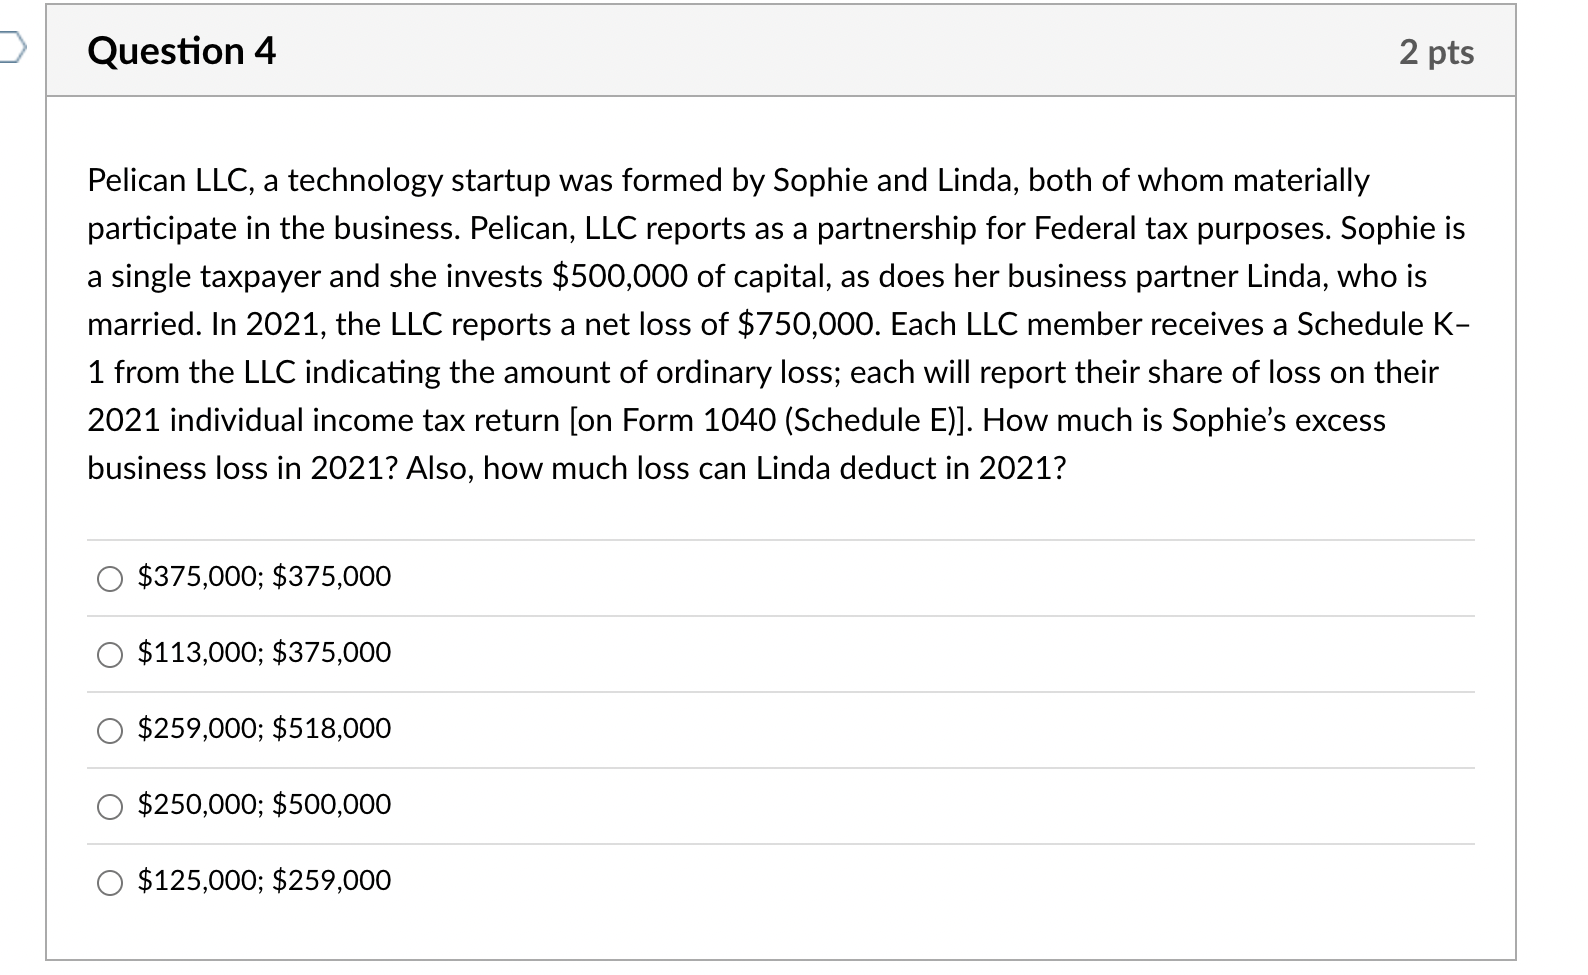This screenshot has width=1588, height=975.
Task: Select answer $113,000; $375,000
Action: point(265,653)
